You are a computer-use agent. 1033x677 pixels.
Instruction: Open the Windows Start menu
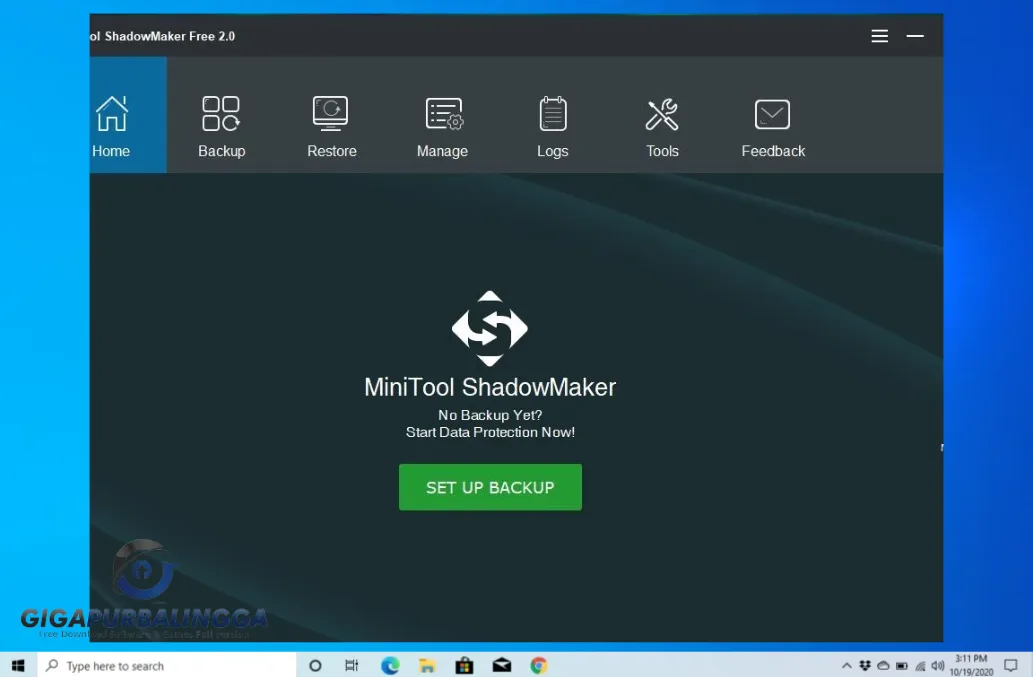(x=18, y=665)
